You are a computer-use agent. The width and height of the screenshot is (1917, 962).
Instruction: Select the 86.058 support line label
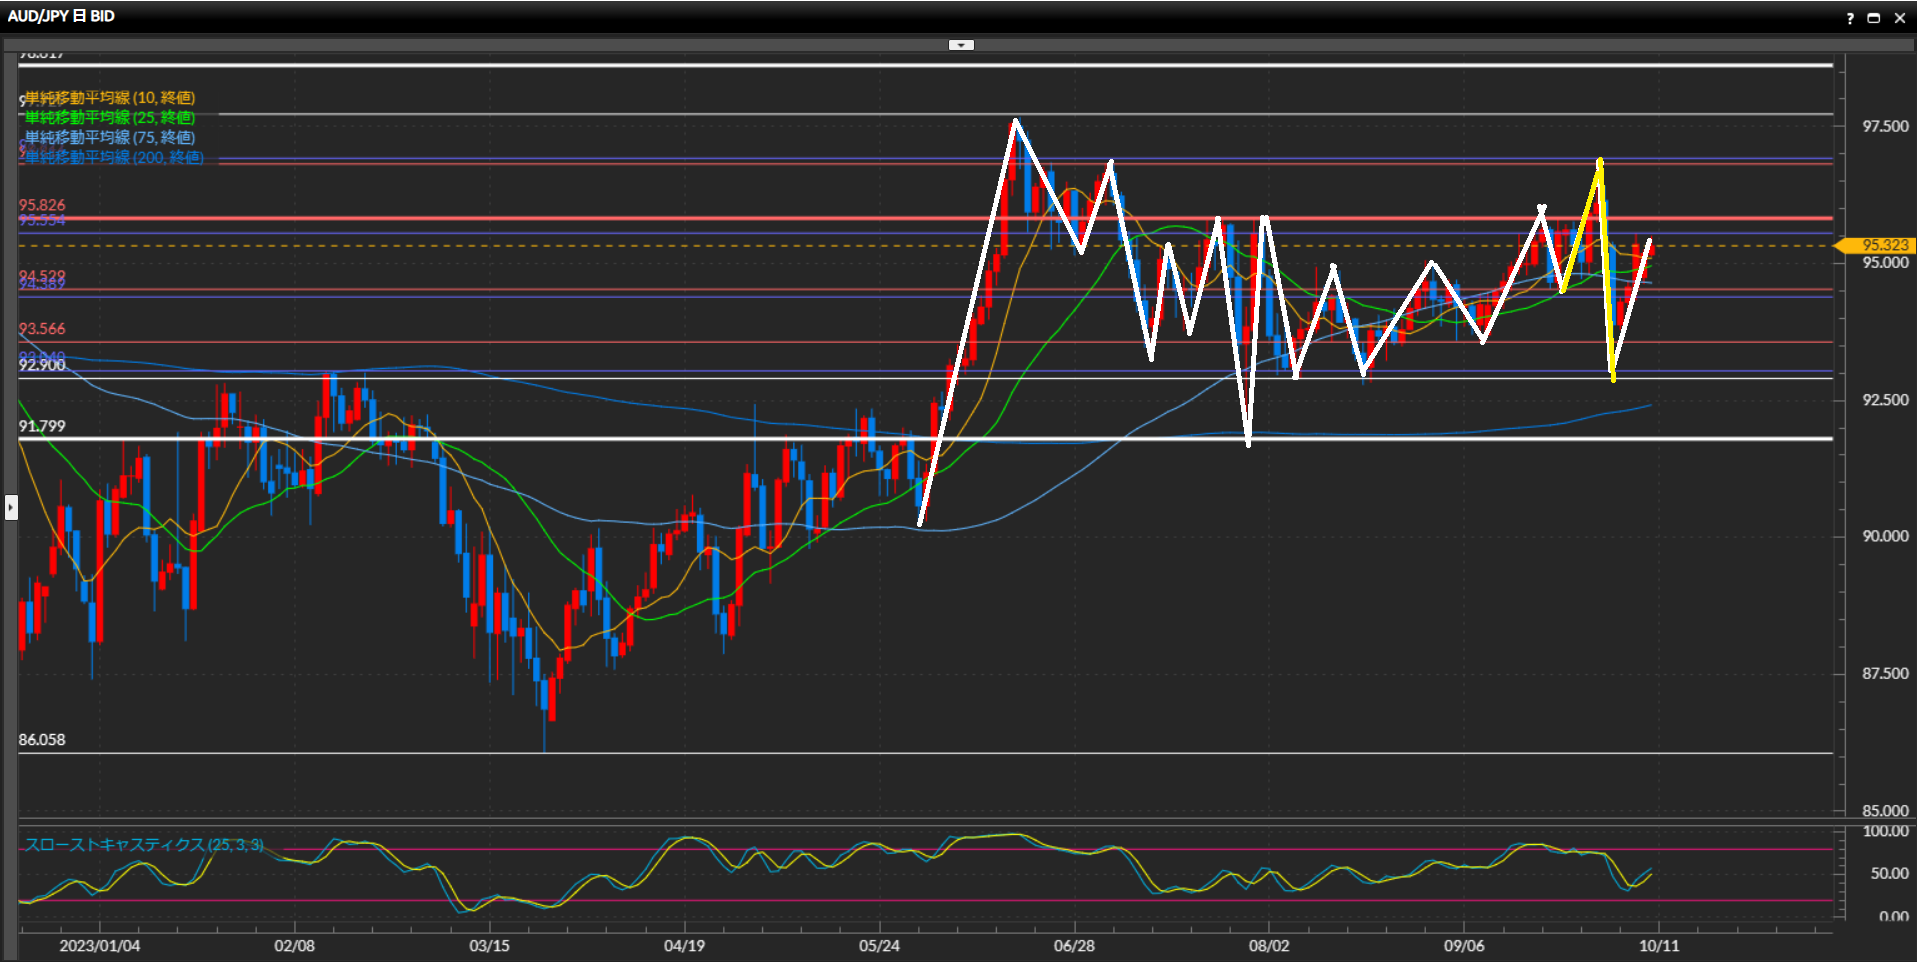click(42, 740)
